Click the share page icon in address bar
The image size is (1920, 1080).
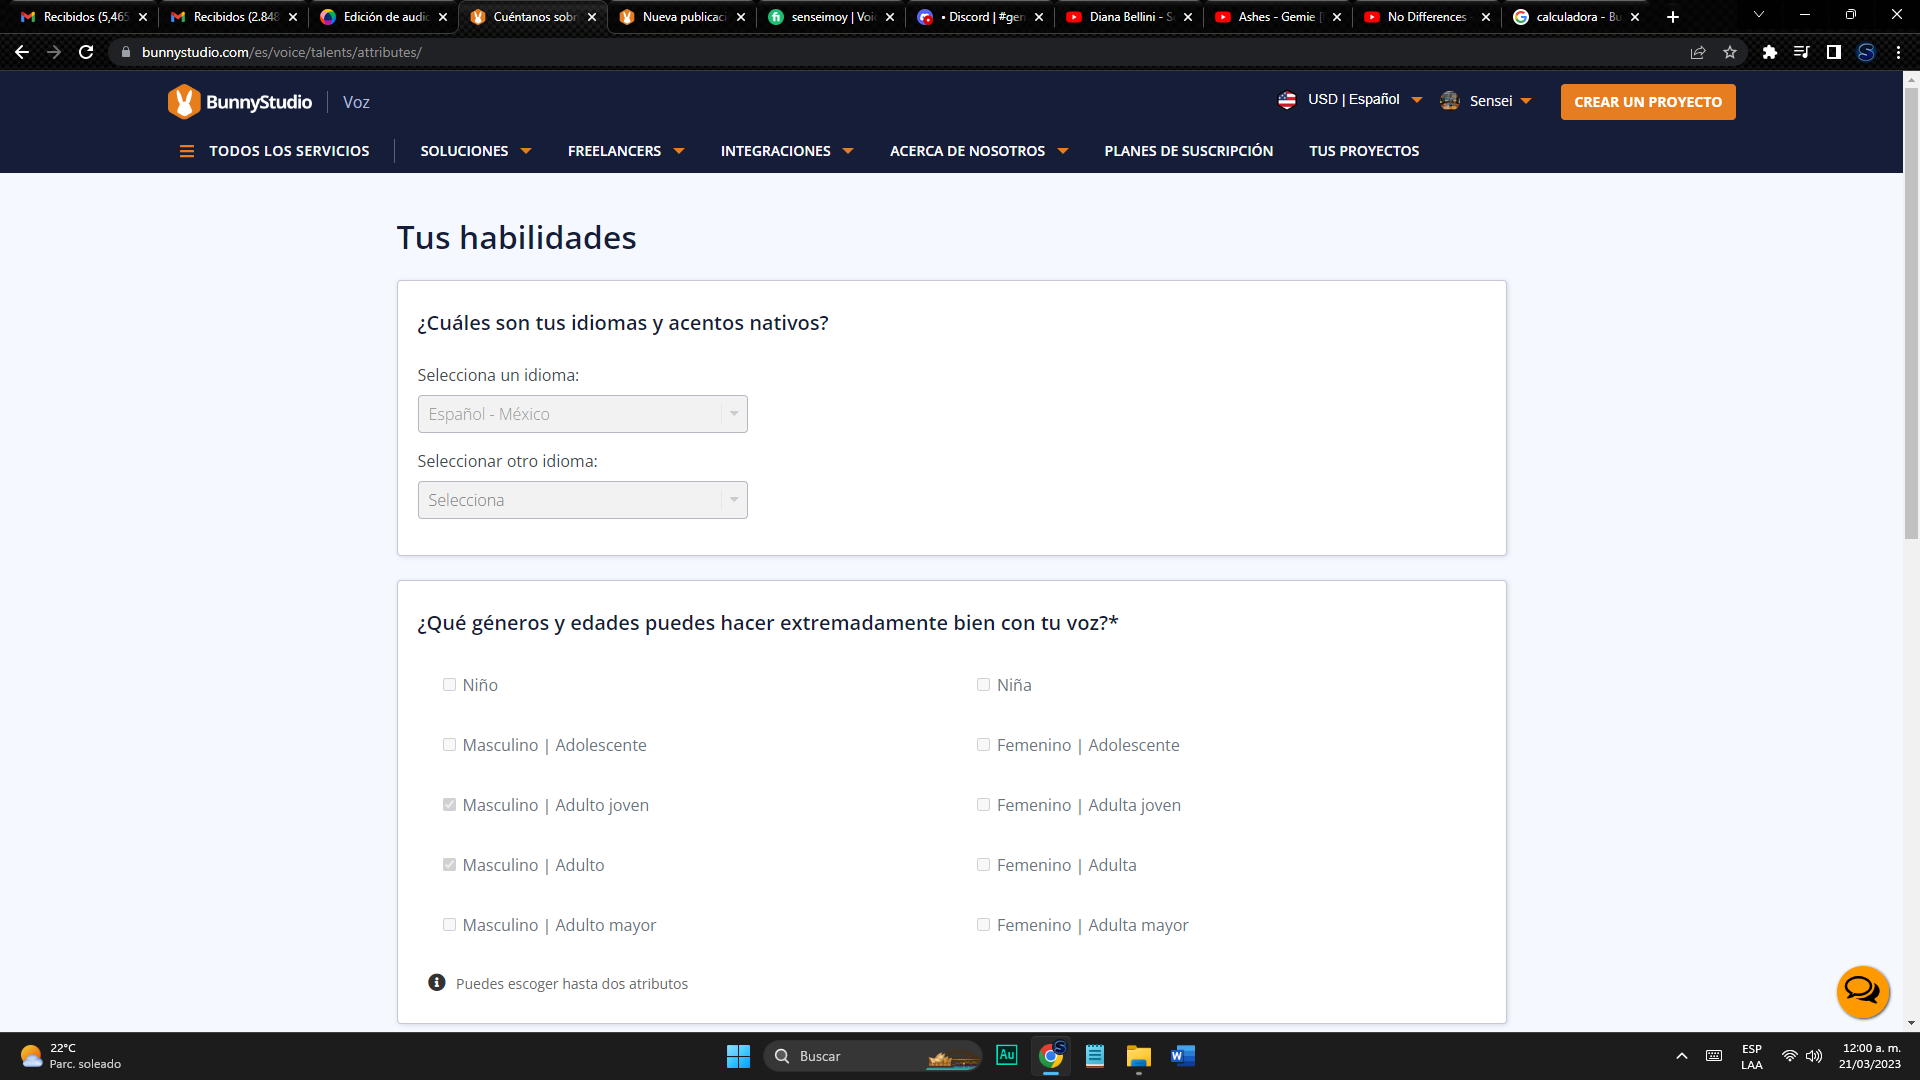[x=1697, y=52]
